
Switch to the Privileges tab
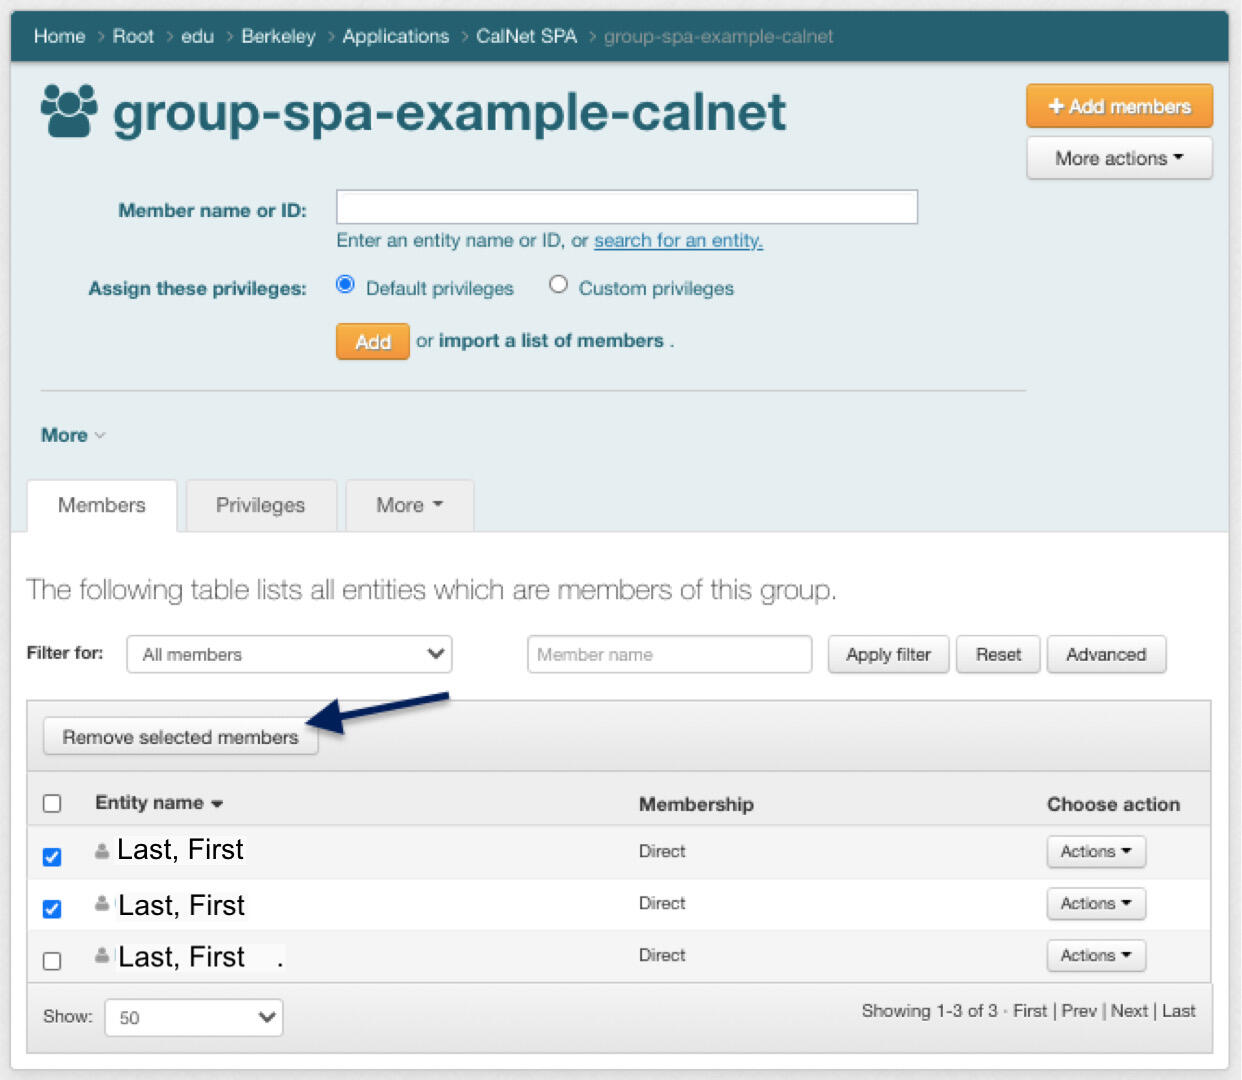(x=260, y=505)
